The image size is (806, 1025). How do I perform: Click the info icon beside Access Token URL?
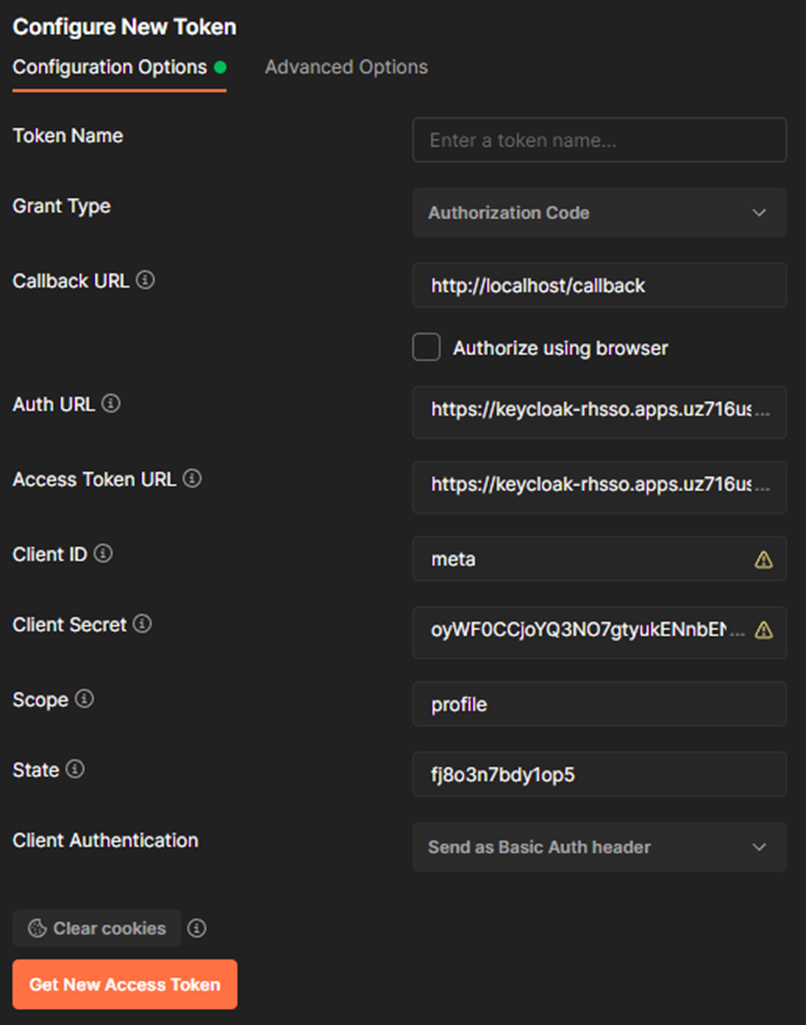[192, 479]
